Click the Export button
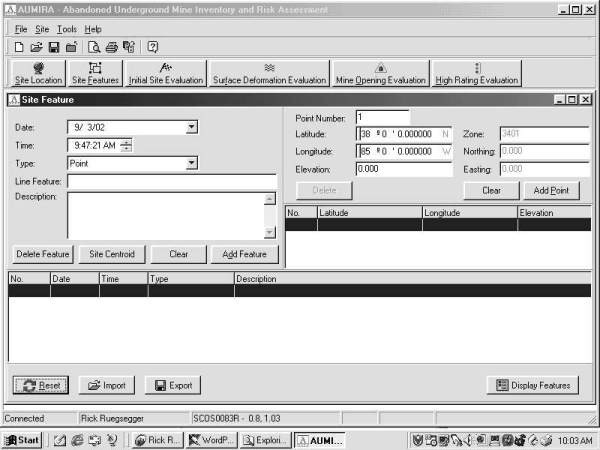Image resolution: width=600 pixels, height=450 pixels. pyautogui.click(x=172, y=385)
